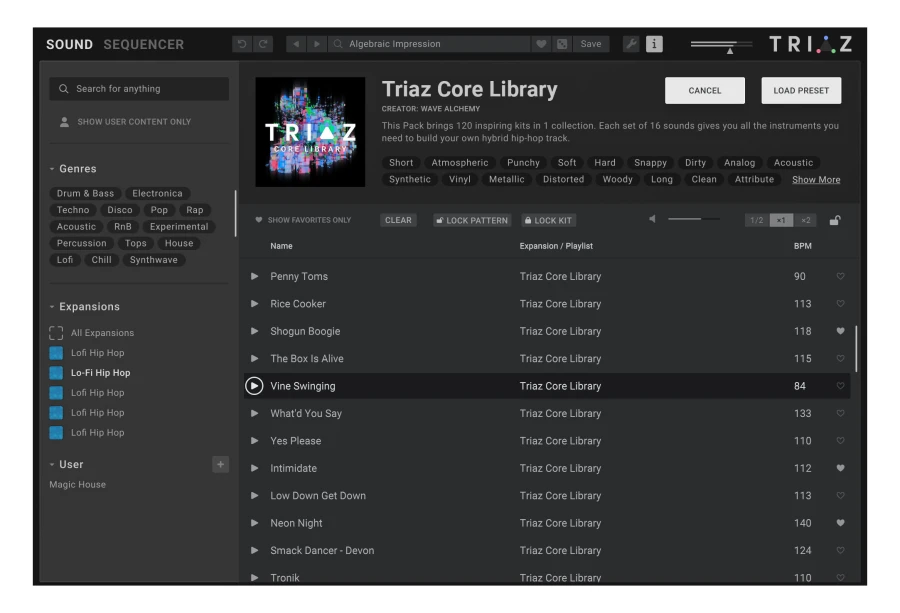Adjust the master volume slider in top bar
The image size is (900, 613).
721,45
